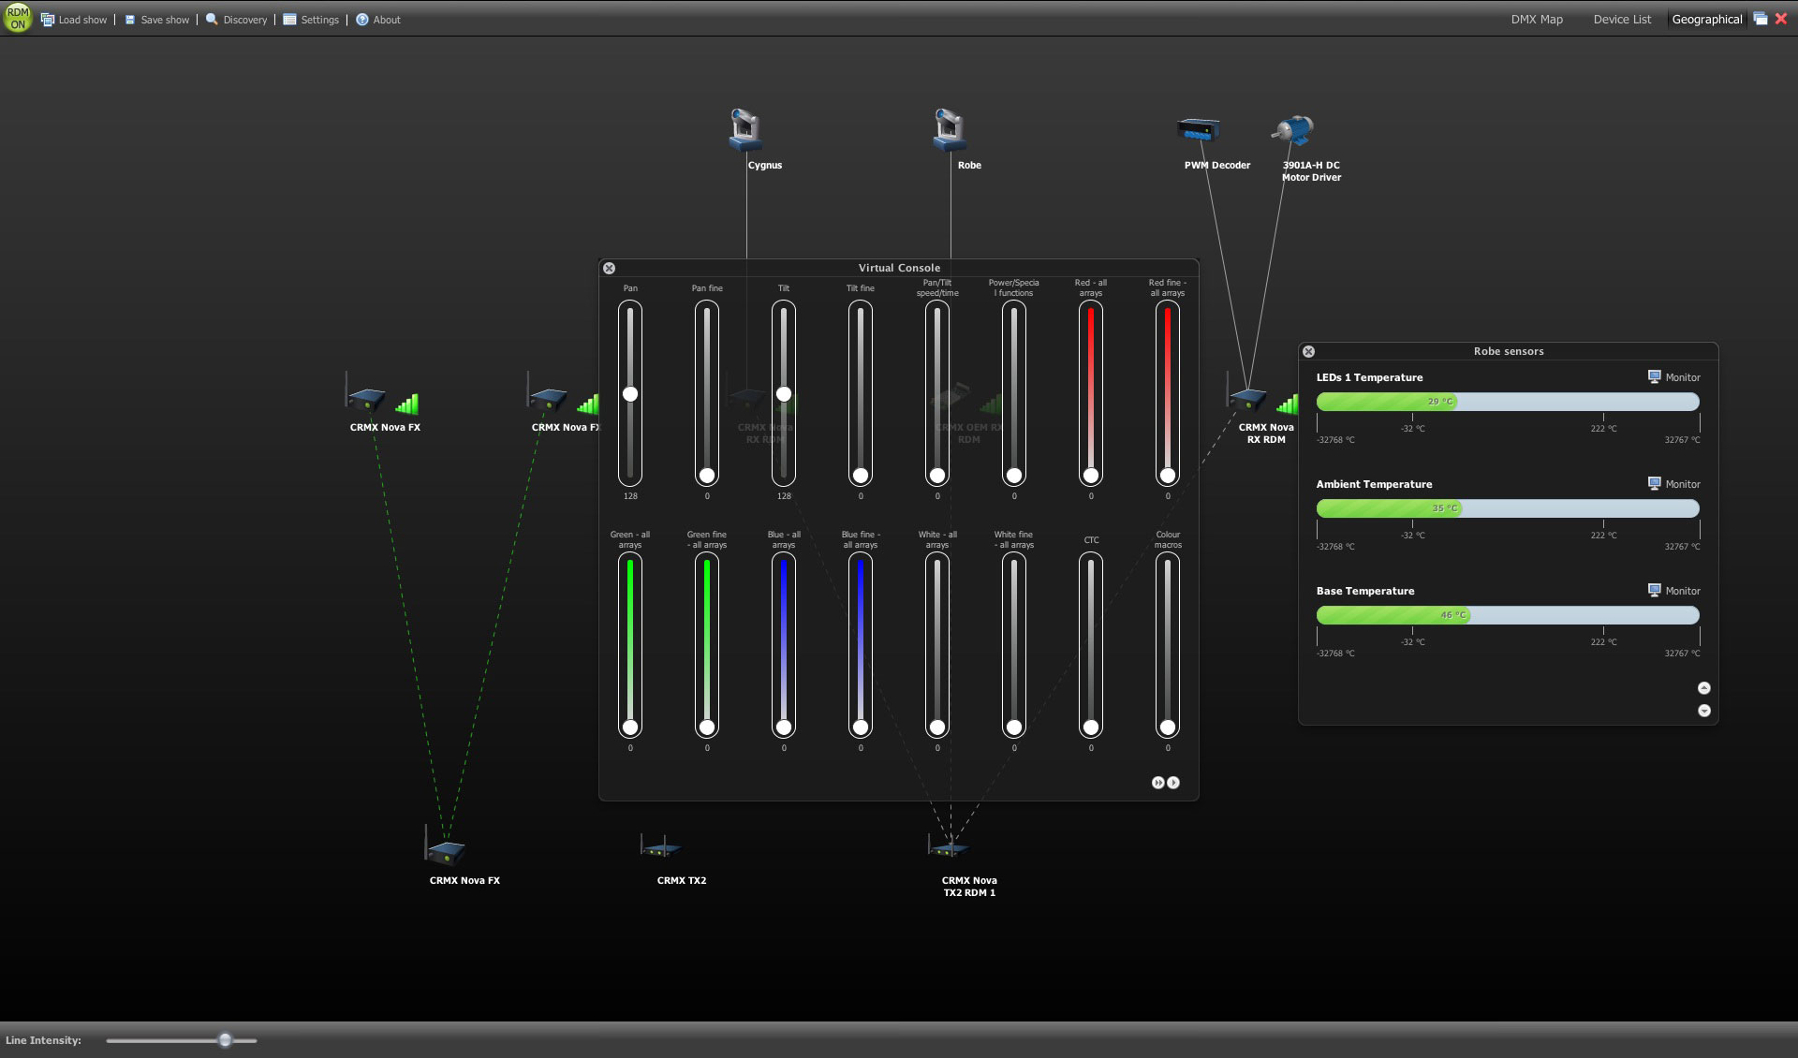
Task: Click the White - all arrays slider handle
Action: tap(937, 728)
